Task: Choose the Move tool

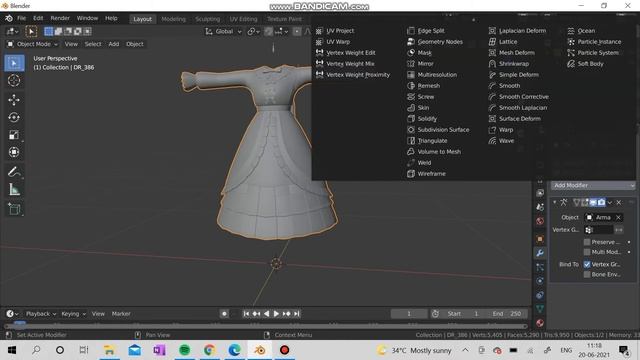Action: 14,100
